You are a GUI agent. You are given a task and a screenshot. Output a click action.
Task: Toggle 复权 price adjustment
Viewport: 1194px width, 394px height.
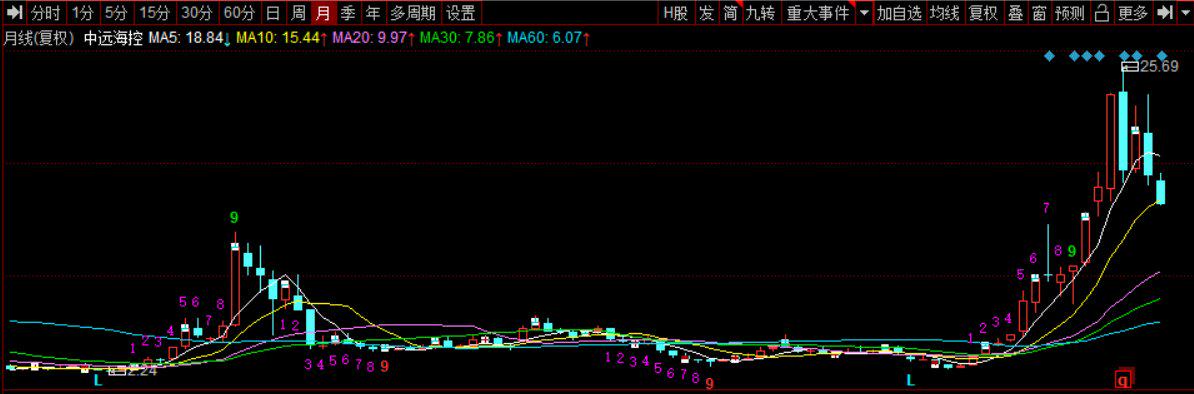click(982, 13)
